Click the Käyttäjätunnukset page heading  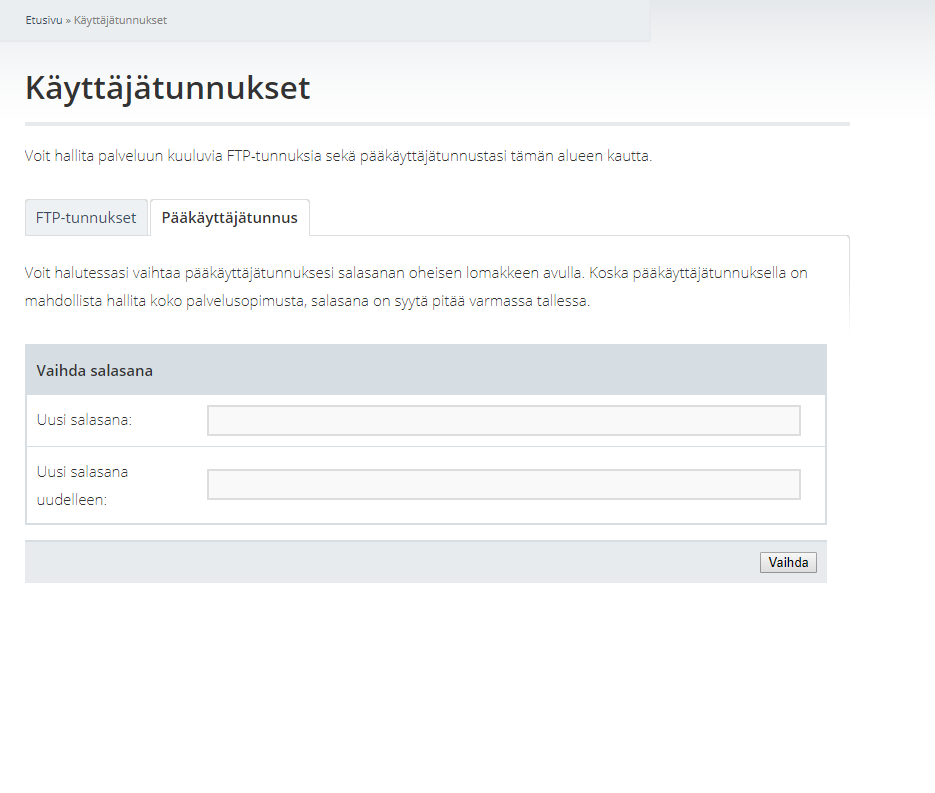pyautogui.click(x=168, y=88)
